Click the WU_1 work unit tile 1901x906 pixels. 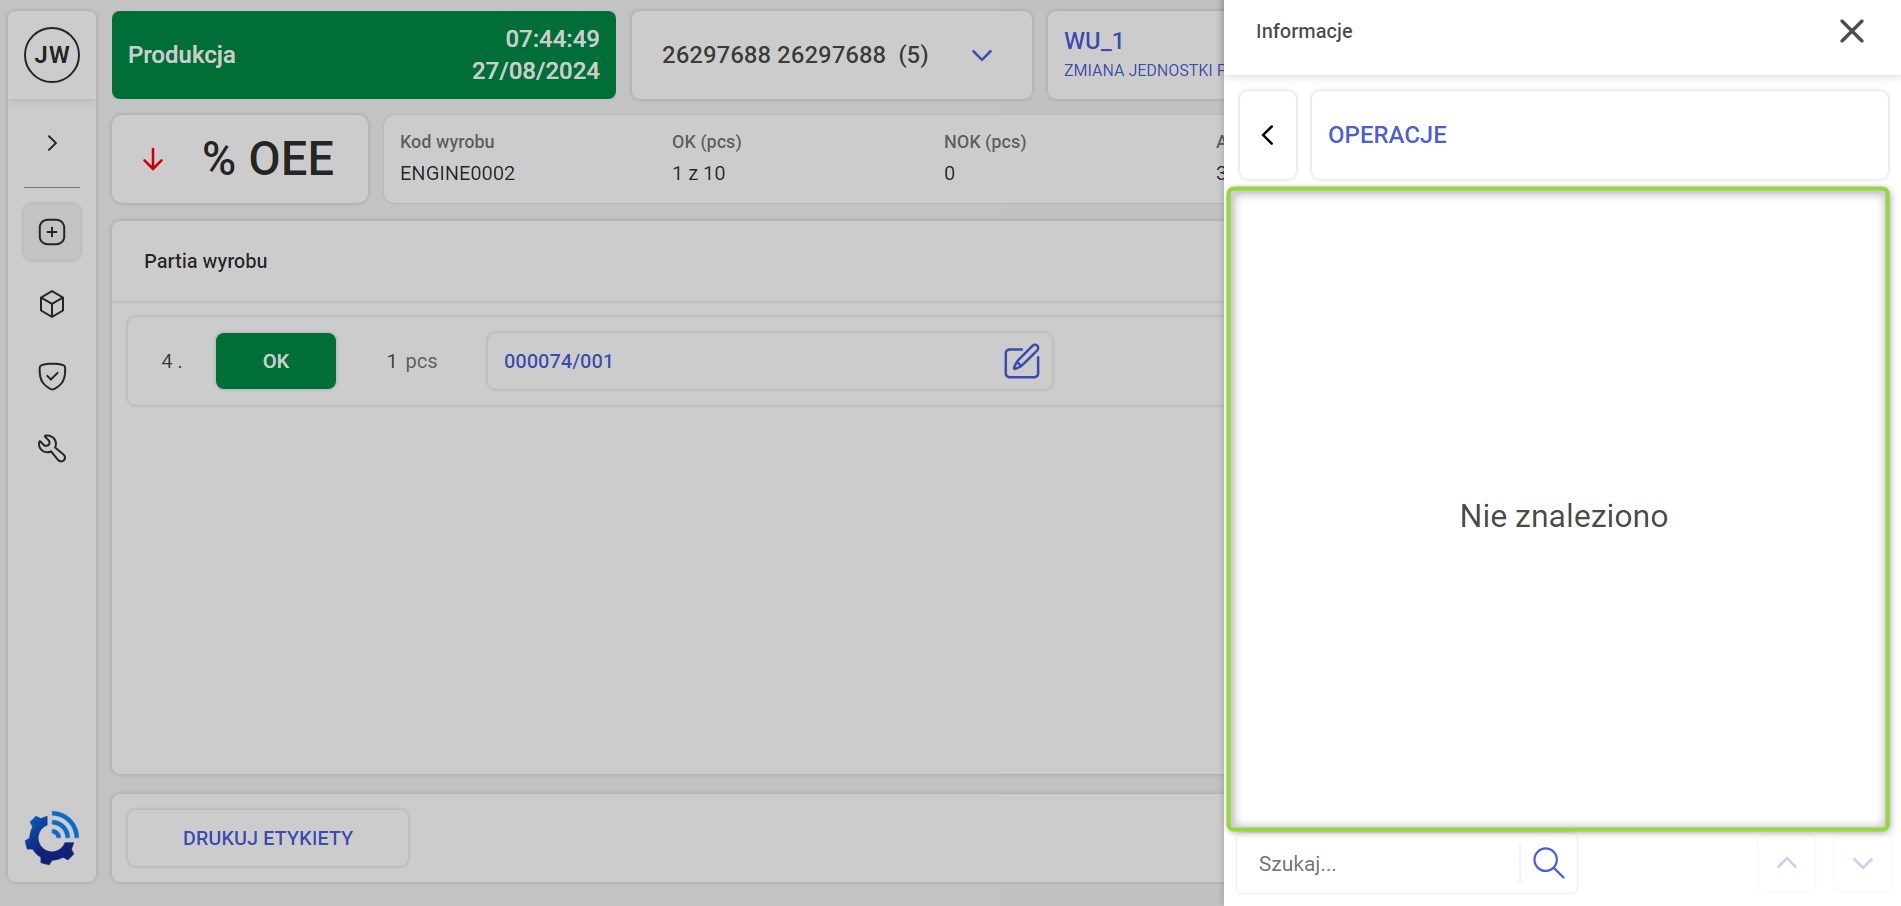point(1136,55)
